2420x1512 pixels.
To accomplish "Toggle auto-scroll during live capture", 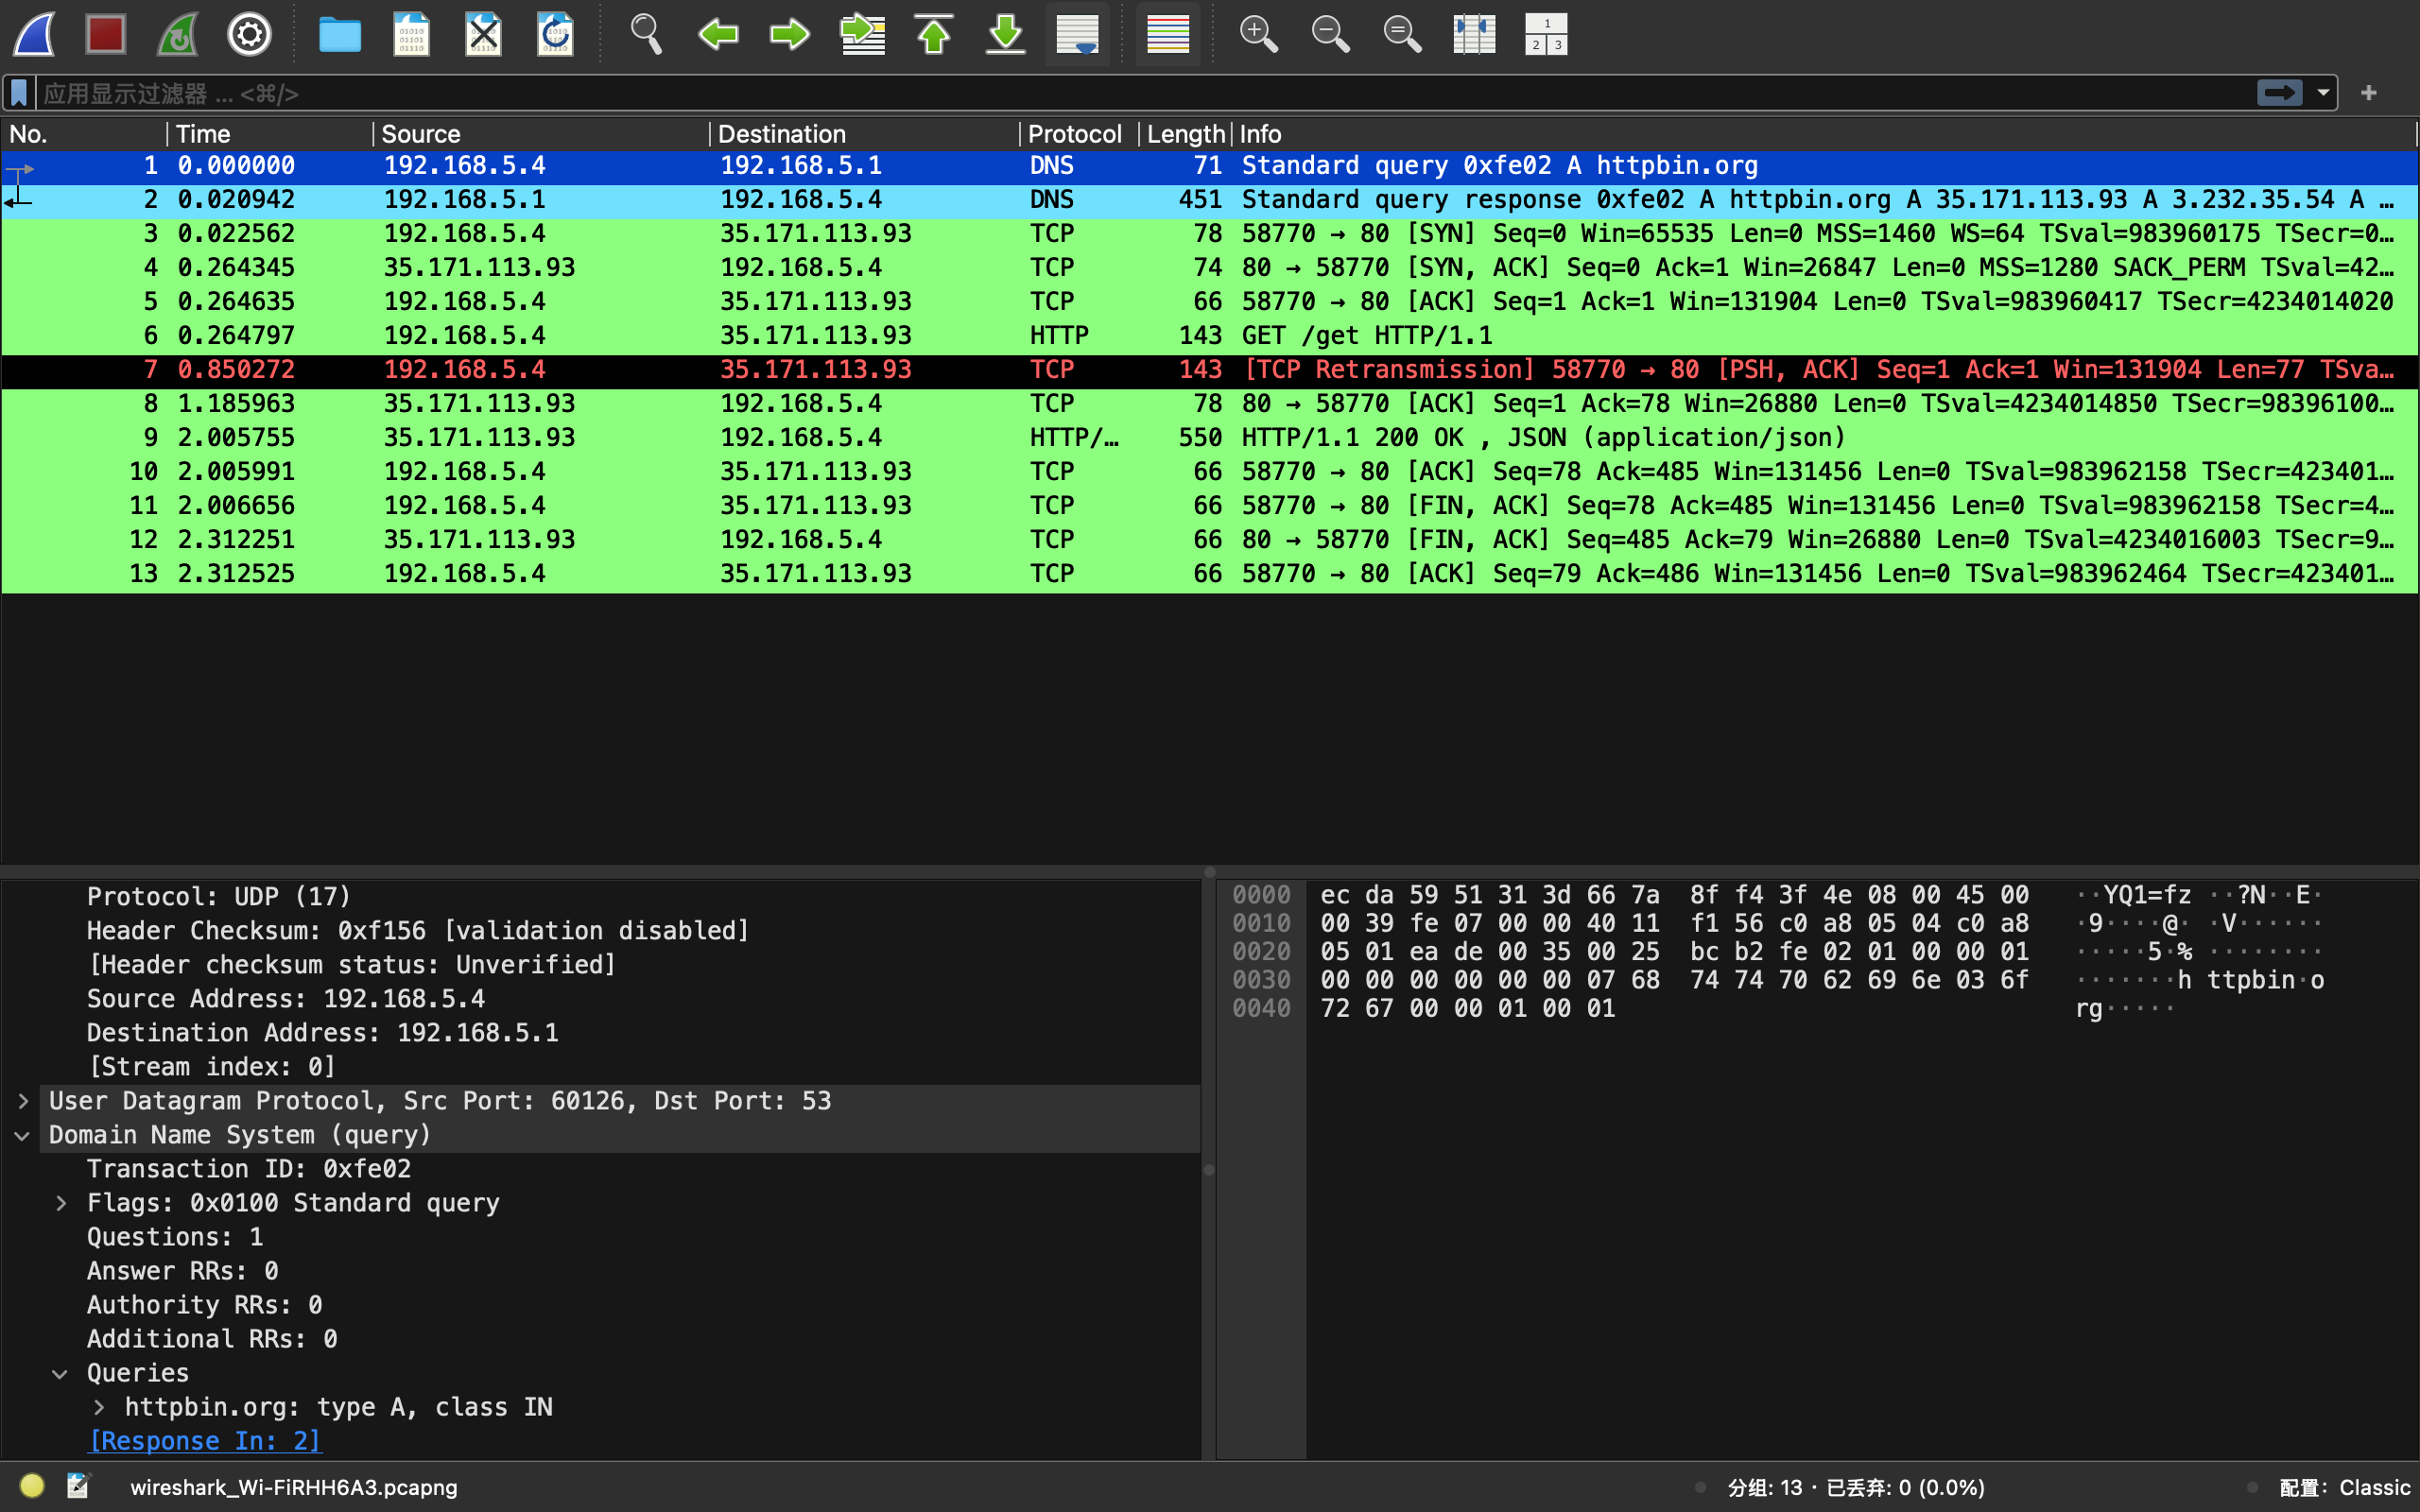I will 1078,34.
